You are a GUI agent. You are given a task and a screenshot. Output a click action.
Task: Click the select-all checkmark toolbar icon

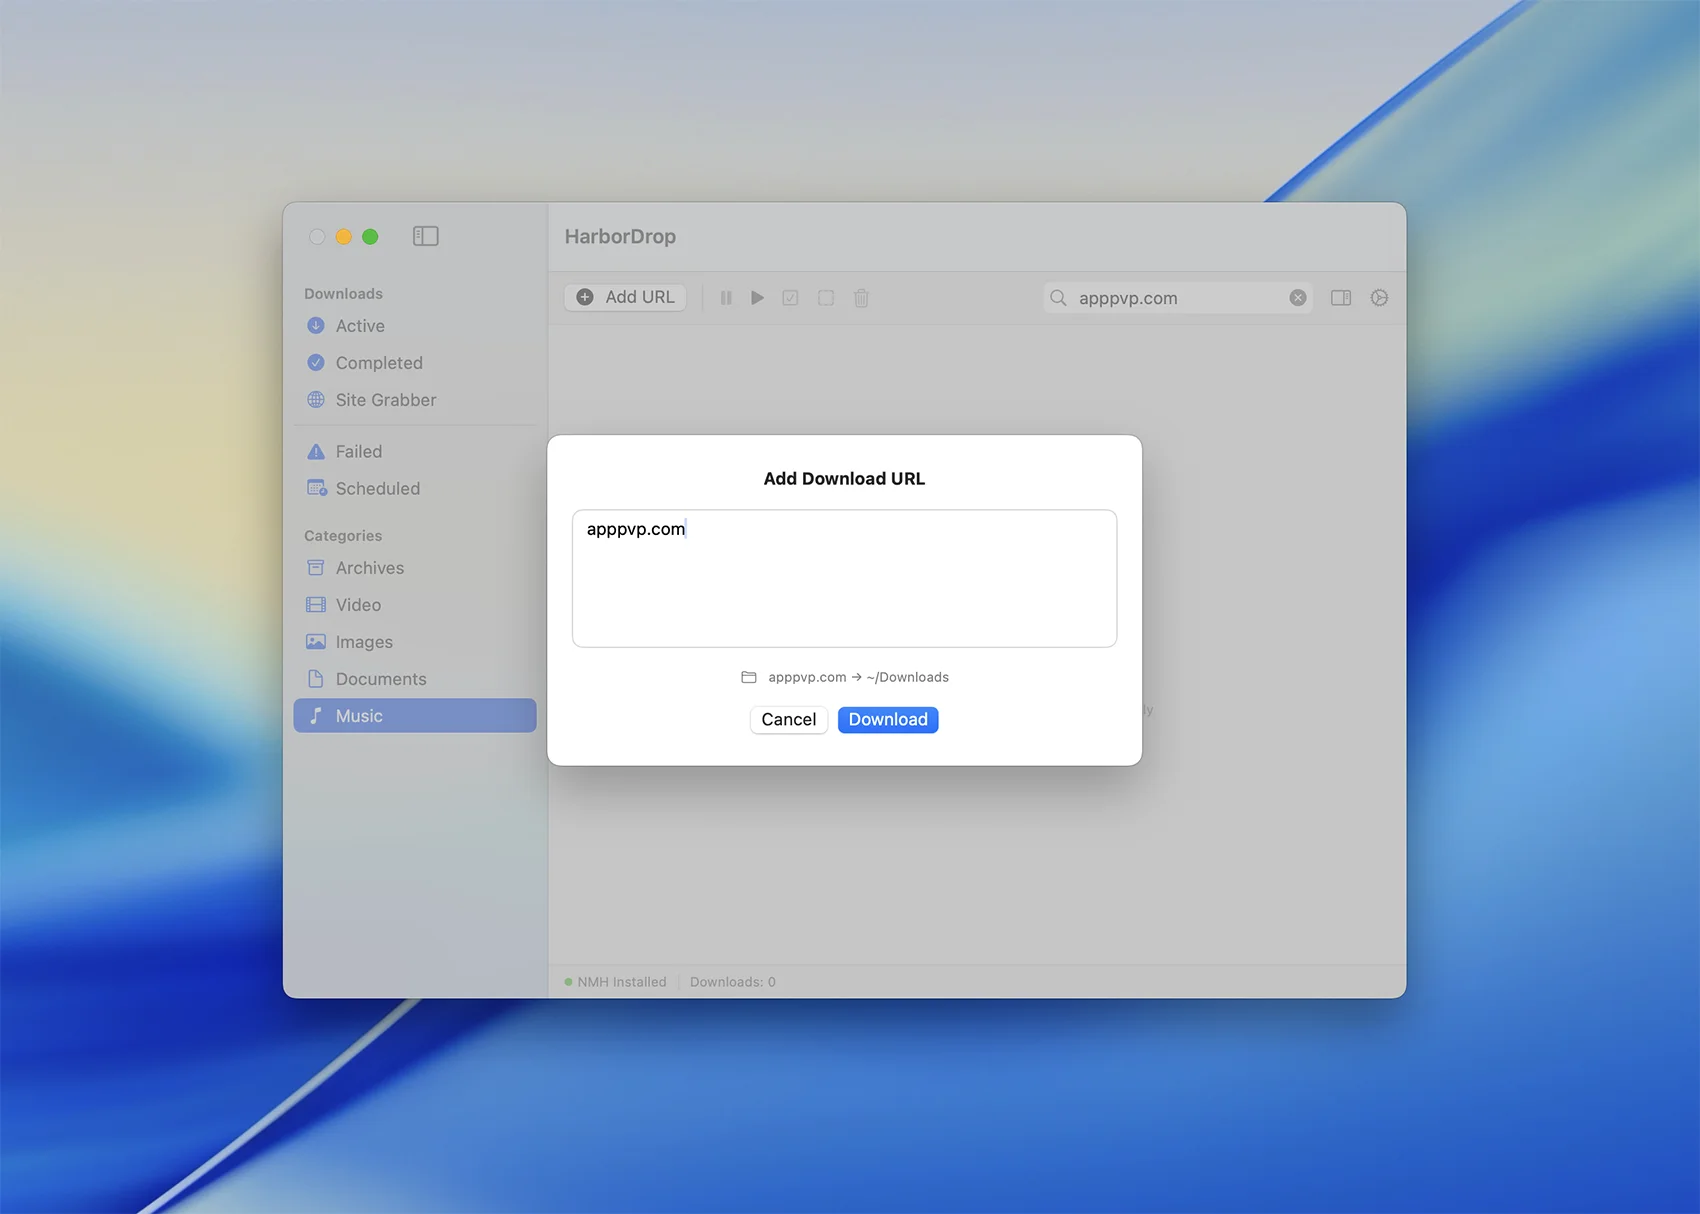(790, 298)
